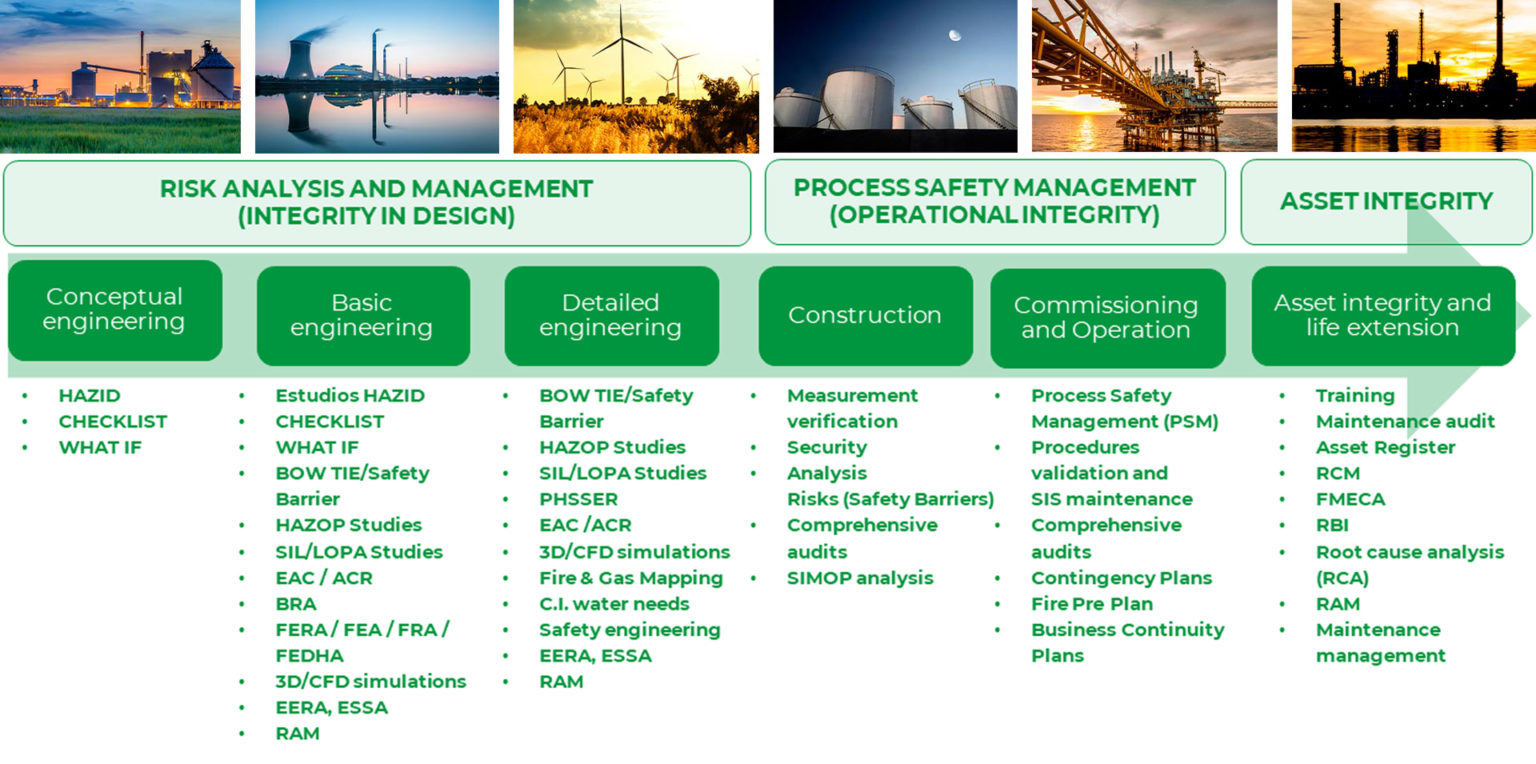Click the Basic engineering stage button
1536x764 pixels.
click(x=363, y=315)
